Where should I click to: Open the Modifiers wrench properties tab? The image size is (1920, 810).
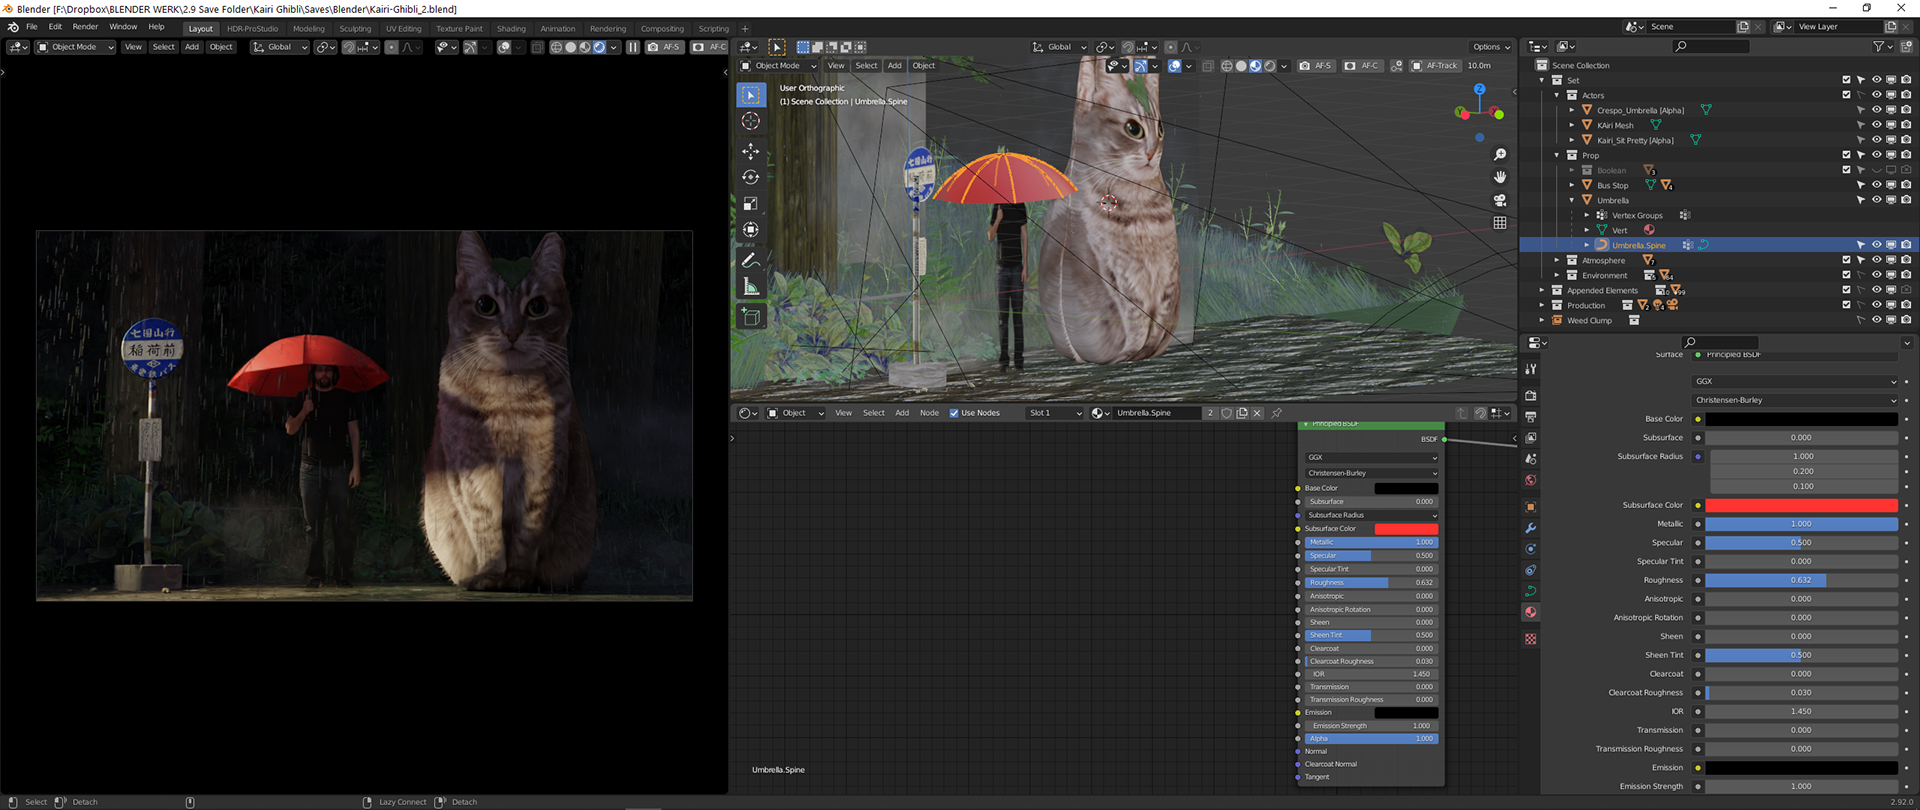pyautogui.click(x=1530, y=528)
